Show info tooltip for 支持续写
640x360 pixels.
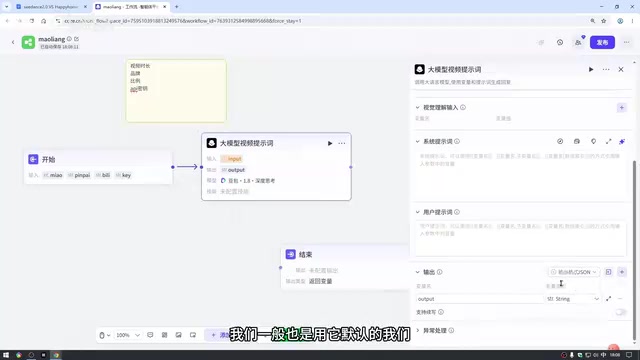pyautogui.click(x=441, y=312)
